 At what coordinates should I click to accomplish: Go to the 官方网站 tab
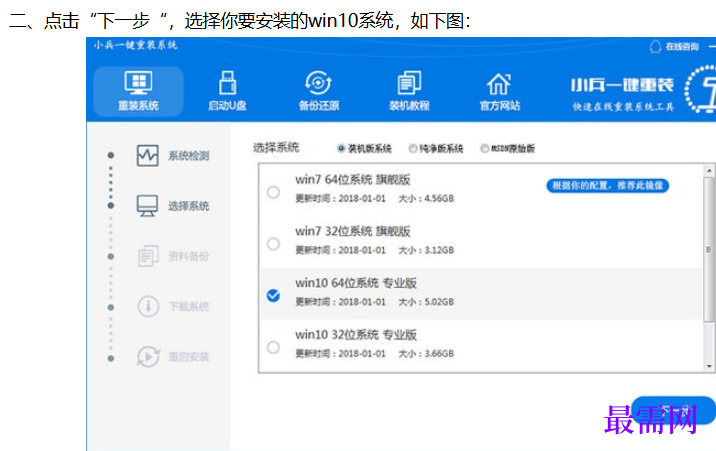(500, 91)
